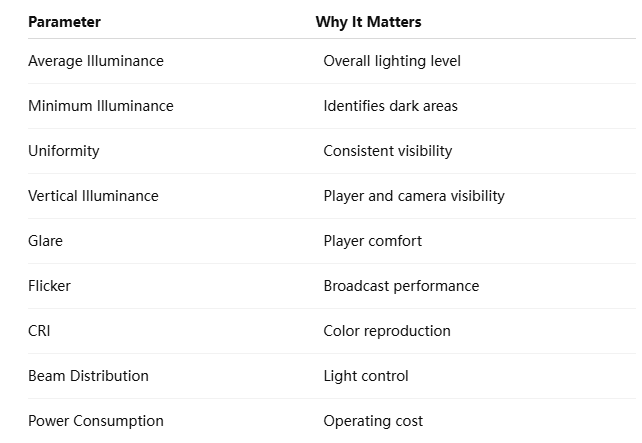Click the Parameter column header
Viewport: 642px width, 443px height.
click(64, 22)
